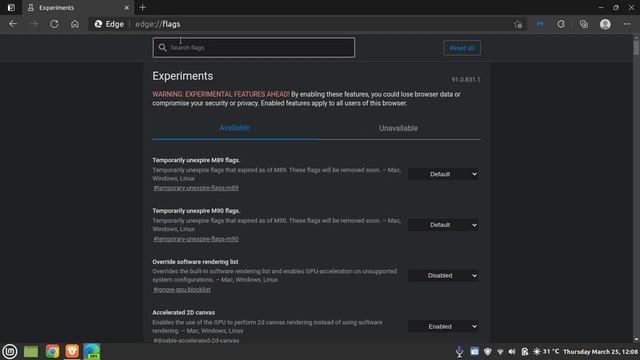Focus the Search flags input field

pyautogui.click(x=254, y=48)
